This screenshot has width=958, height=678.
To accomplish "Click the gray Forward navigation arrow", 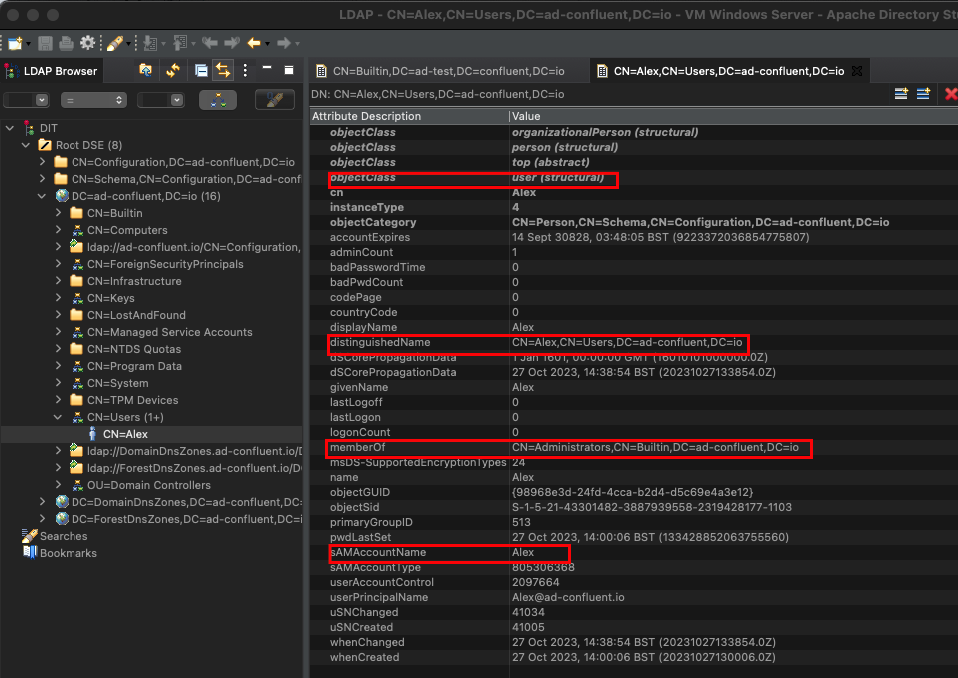I will click(283, 43).
